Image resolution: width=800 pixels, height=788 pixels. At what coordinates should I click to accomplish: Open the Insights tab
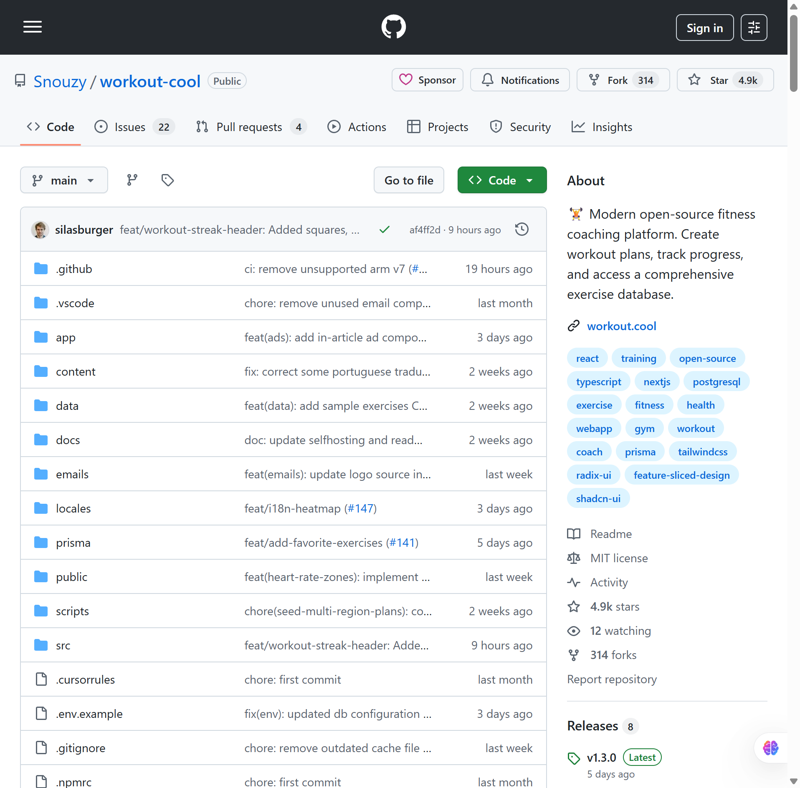pyautogui.click(x=602, y=127)
